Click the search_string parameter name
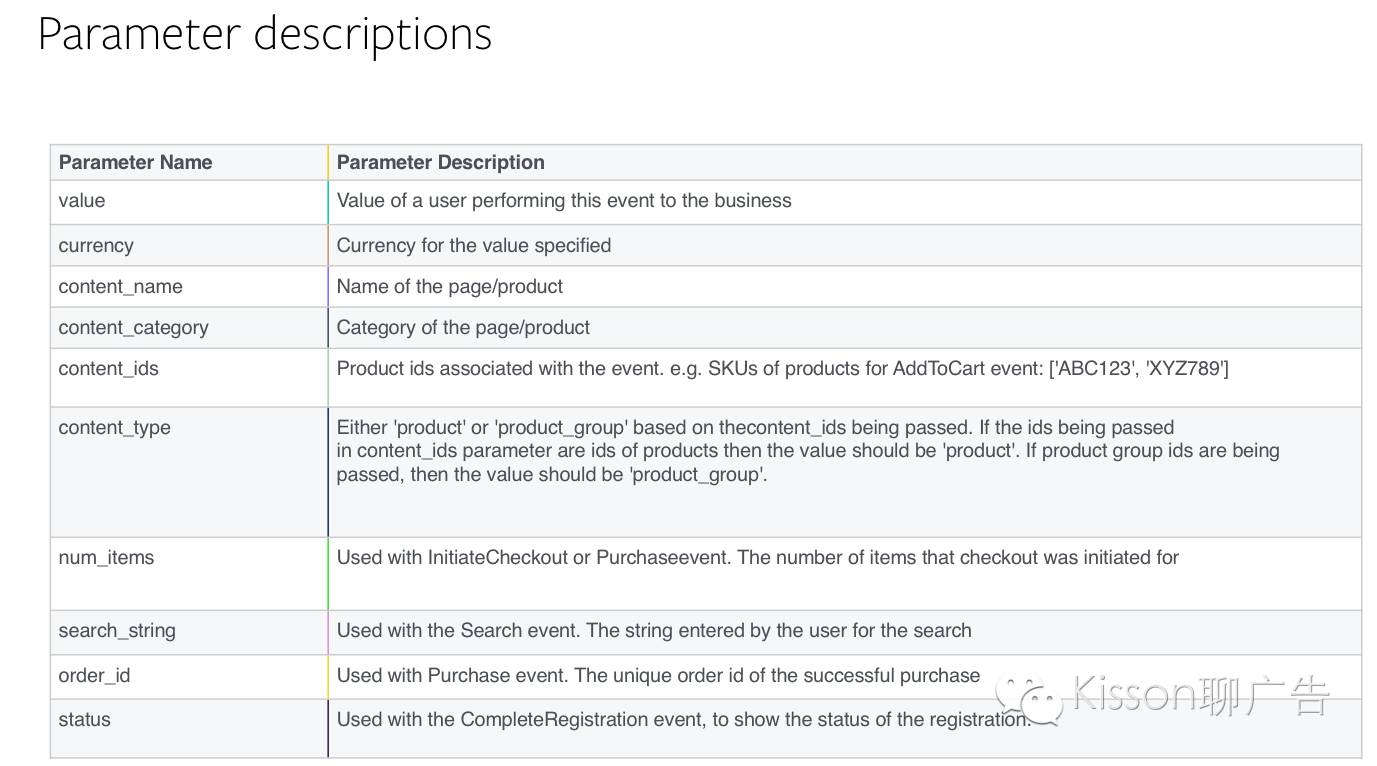1377x766 pixels. pos(116,630)
